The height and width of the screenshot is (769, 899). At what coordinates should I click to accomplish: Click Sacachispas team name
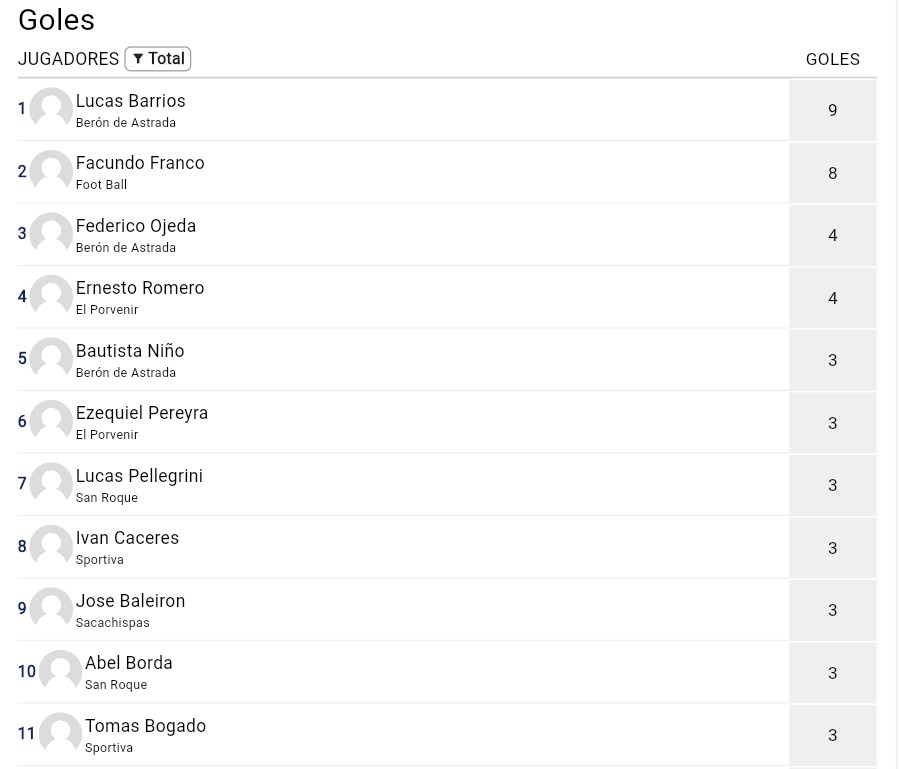[112, 623]
